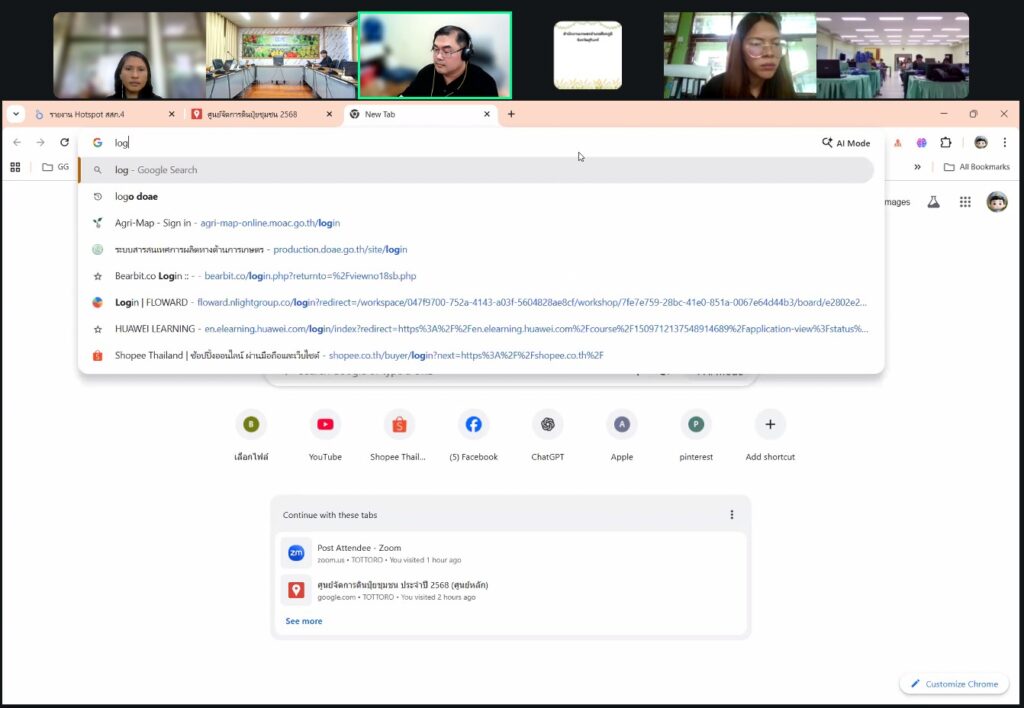Launch the ChatGPT shortcut
Image resolution: width=1024 pixels, height=708 pixels.
547,425
